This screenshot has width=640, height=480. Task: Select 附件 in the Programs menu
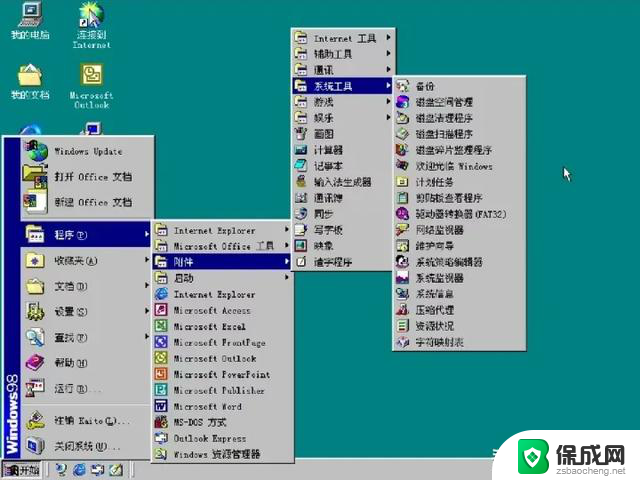222,262
